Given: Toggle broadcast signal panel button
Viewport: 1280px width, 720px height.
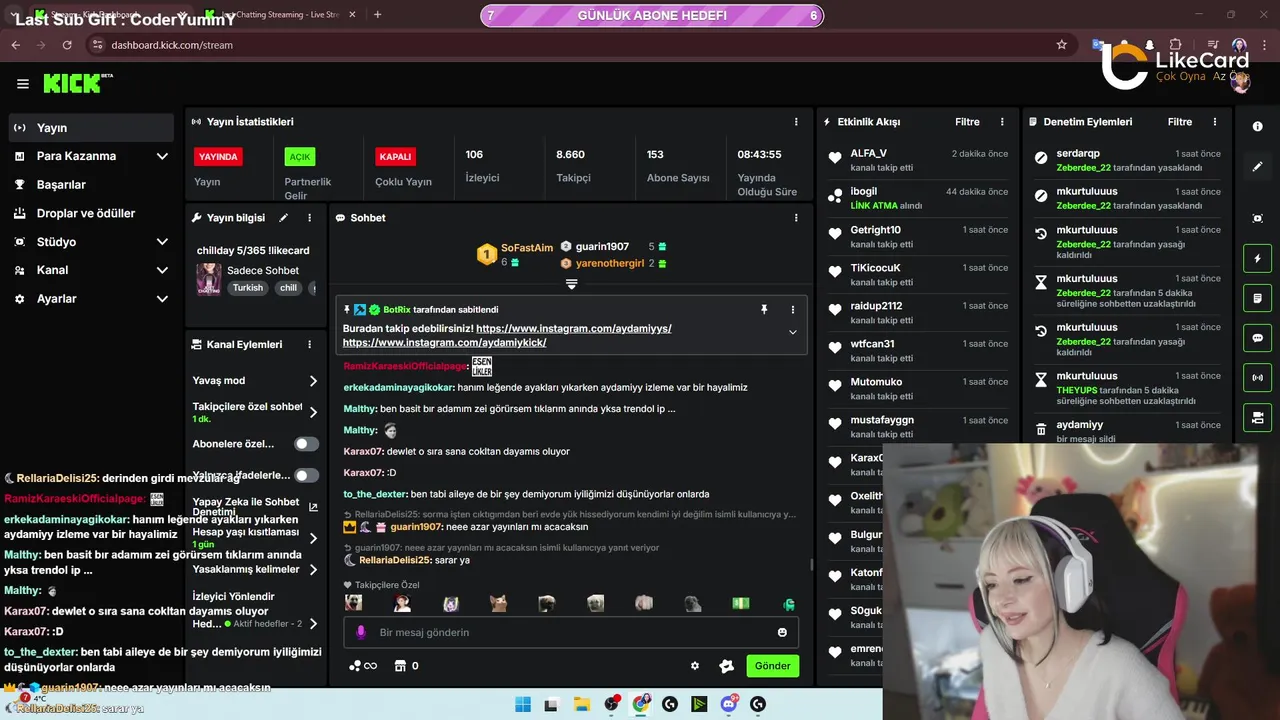Looking at the screenshot, I should 1257,378.
